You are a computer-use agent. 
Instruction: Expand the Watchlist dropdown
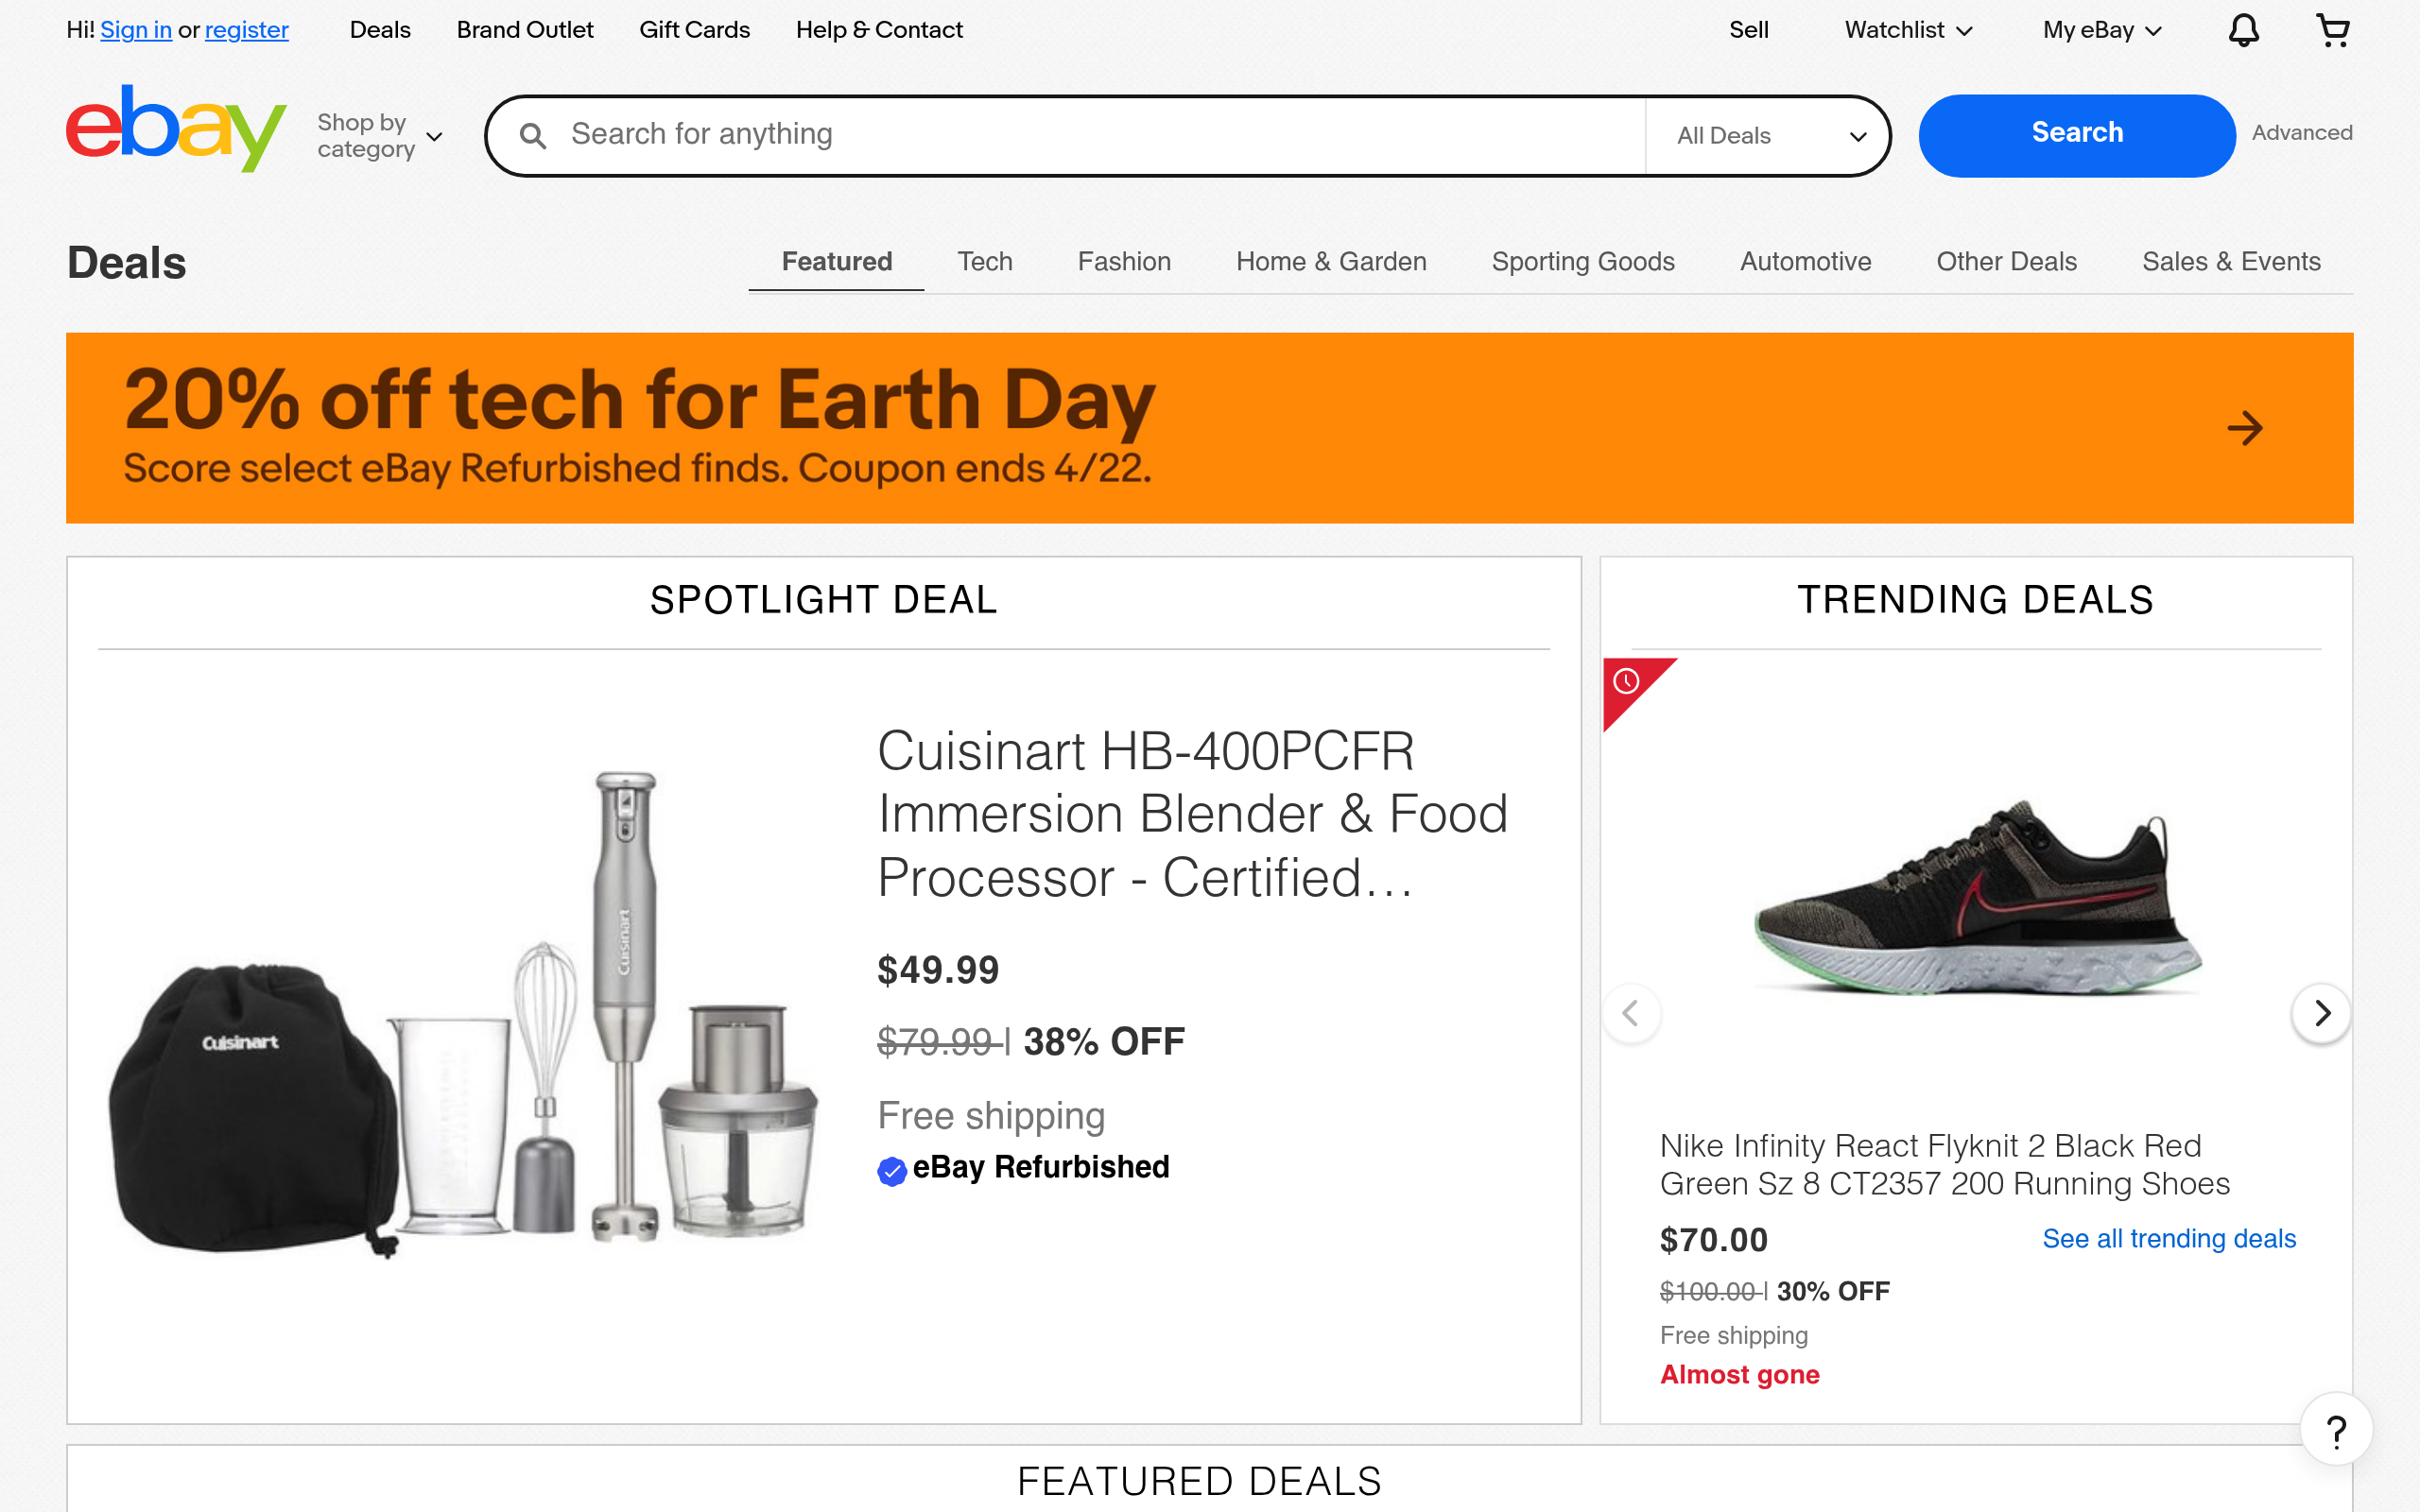click(x=1908, y=30)
